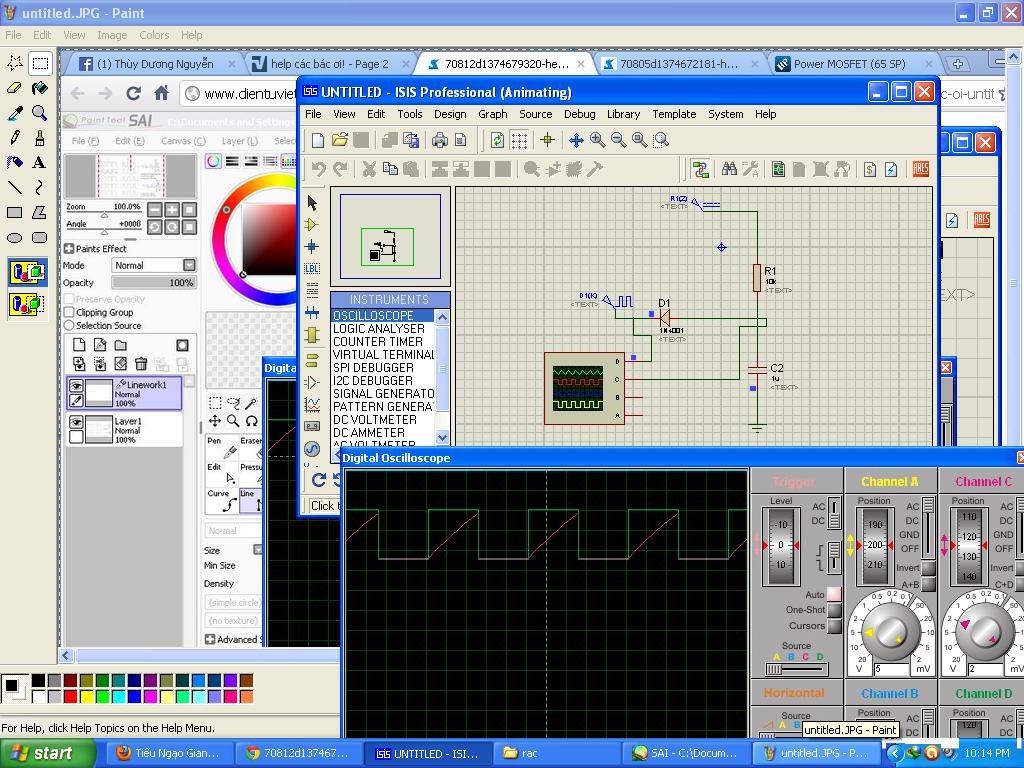Viewport: 1024px width, 768px height.
Task: Toggle the oscilloscope One-Shot button
Action: coord(834,610)
